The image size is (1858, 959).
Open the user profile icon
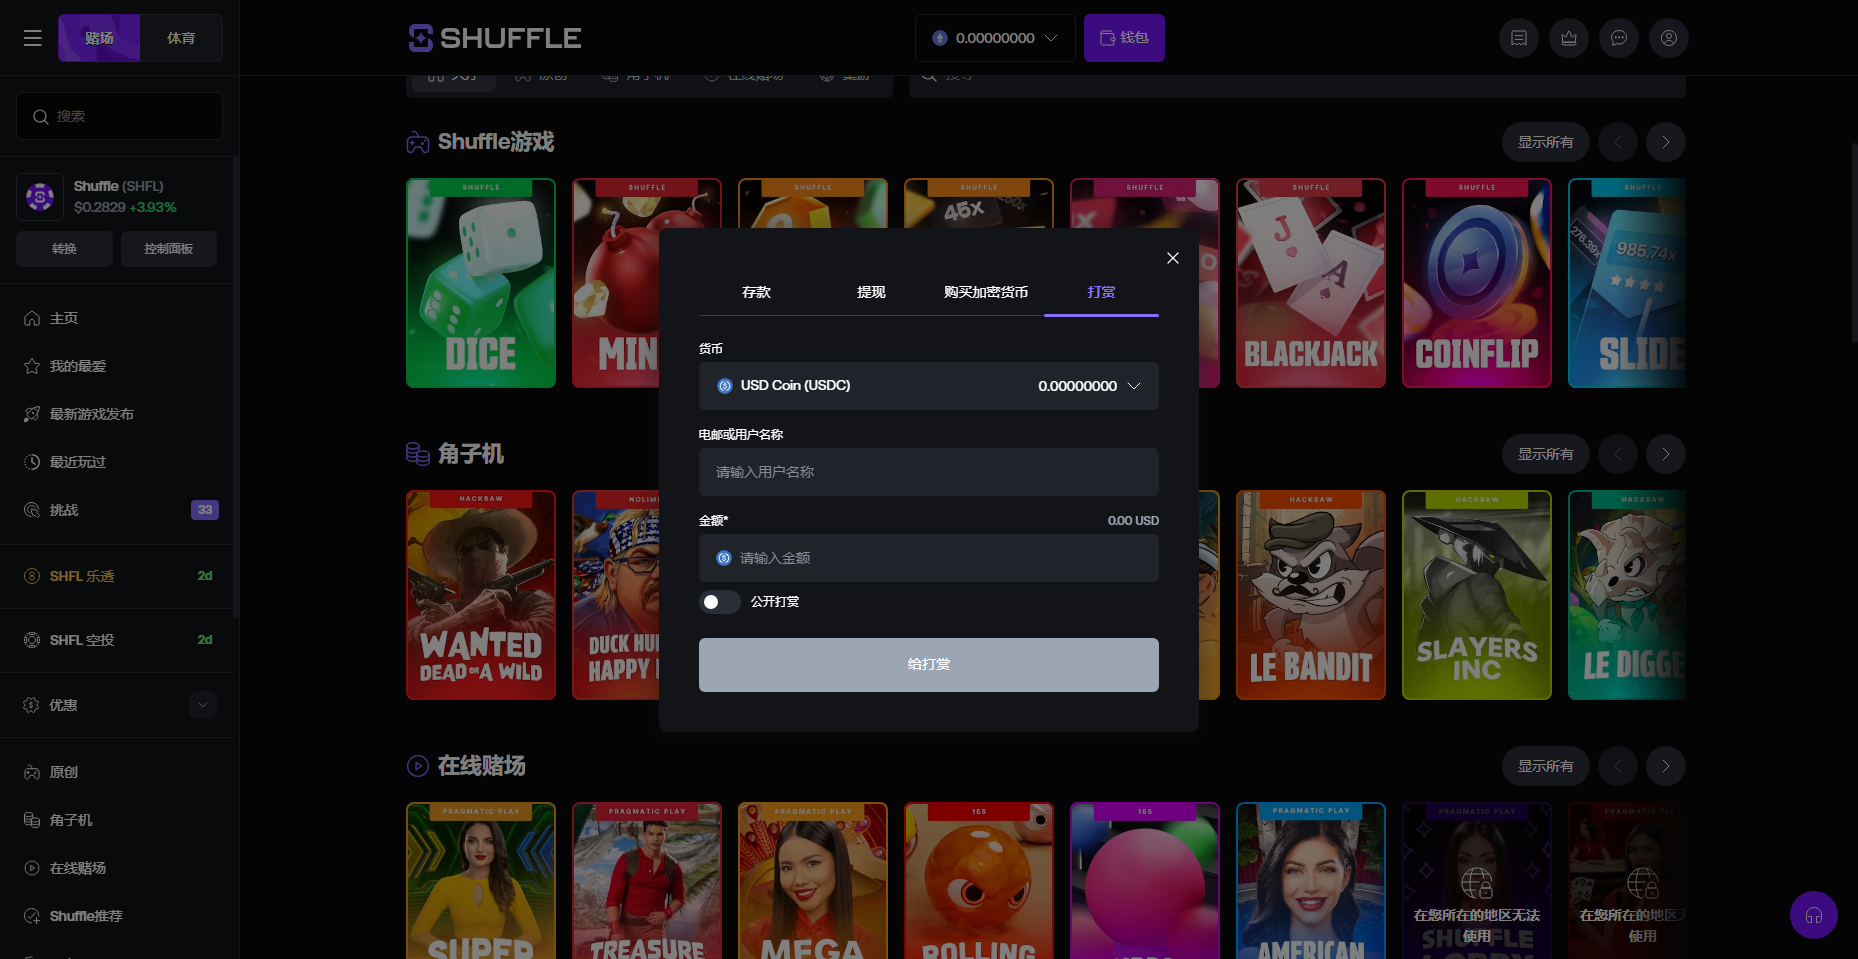coord(1669,38)
